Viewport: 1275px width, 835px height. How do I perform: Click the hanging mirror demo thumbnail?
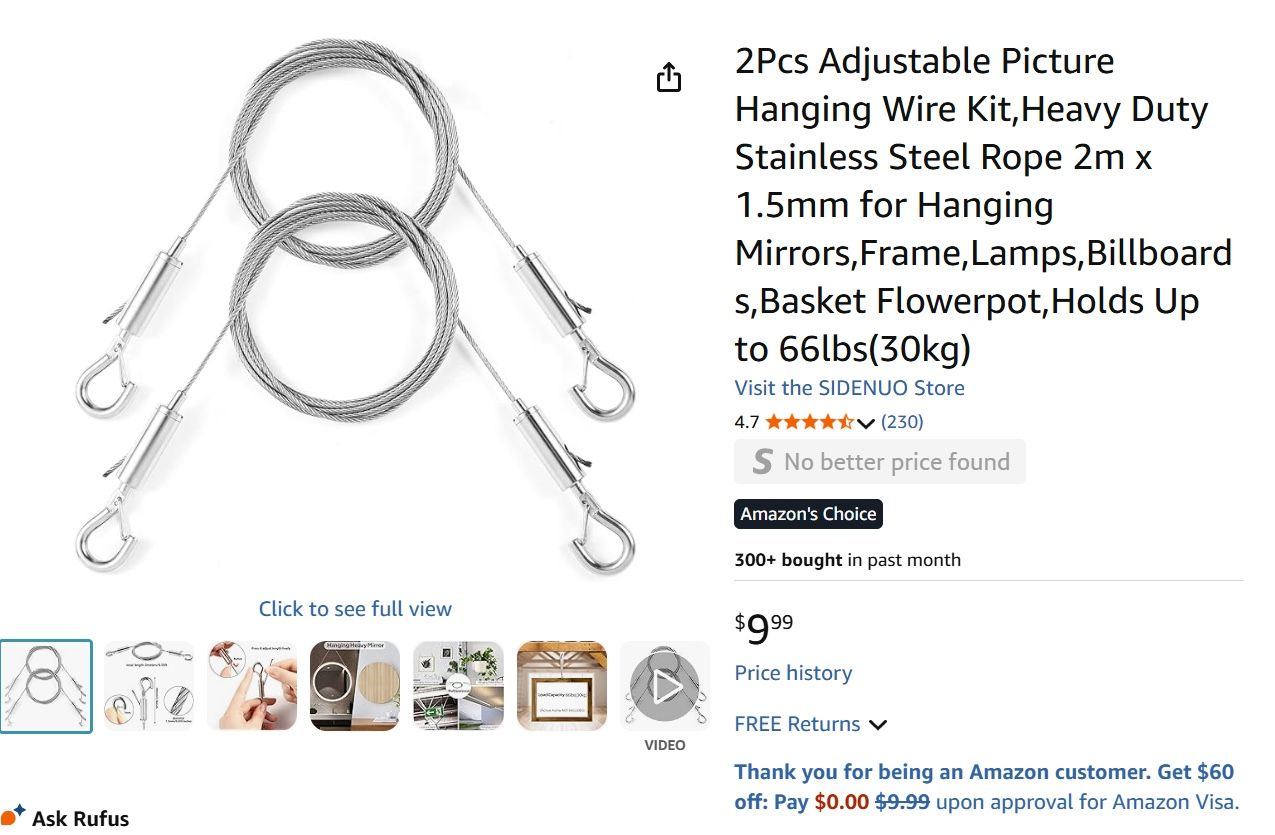[x=355, y=685]
